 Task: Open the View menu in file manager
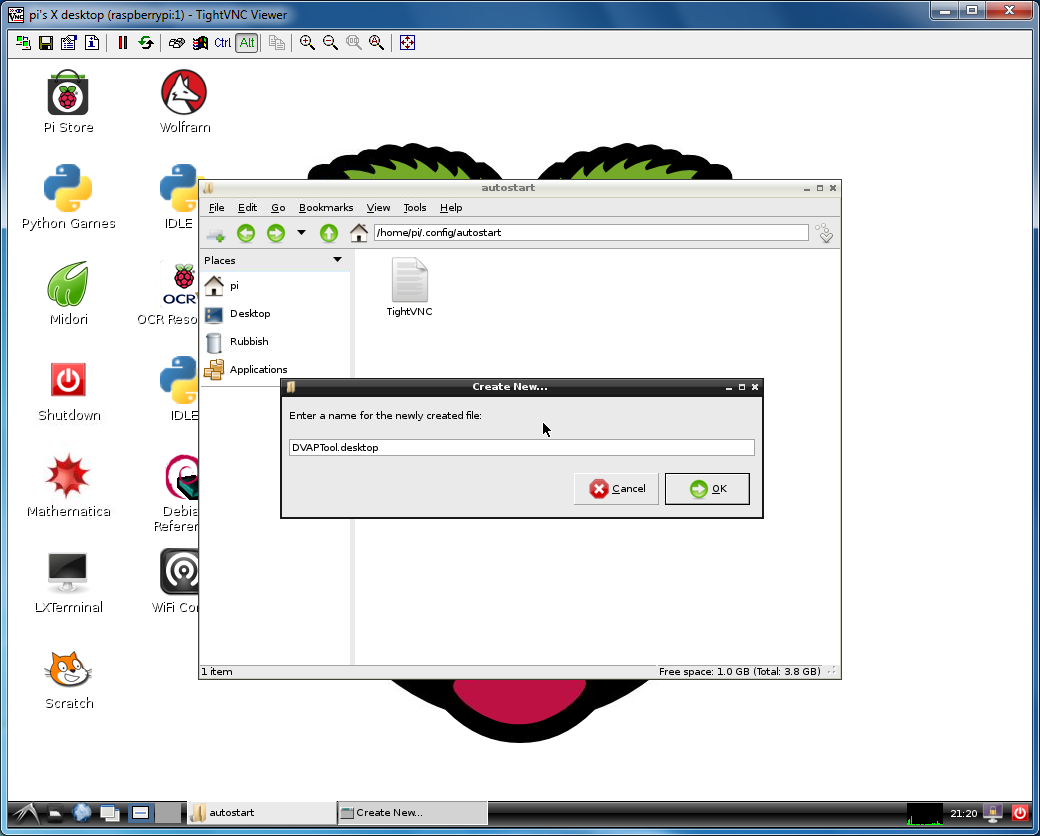coord(378,208)
